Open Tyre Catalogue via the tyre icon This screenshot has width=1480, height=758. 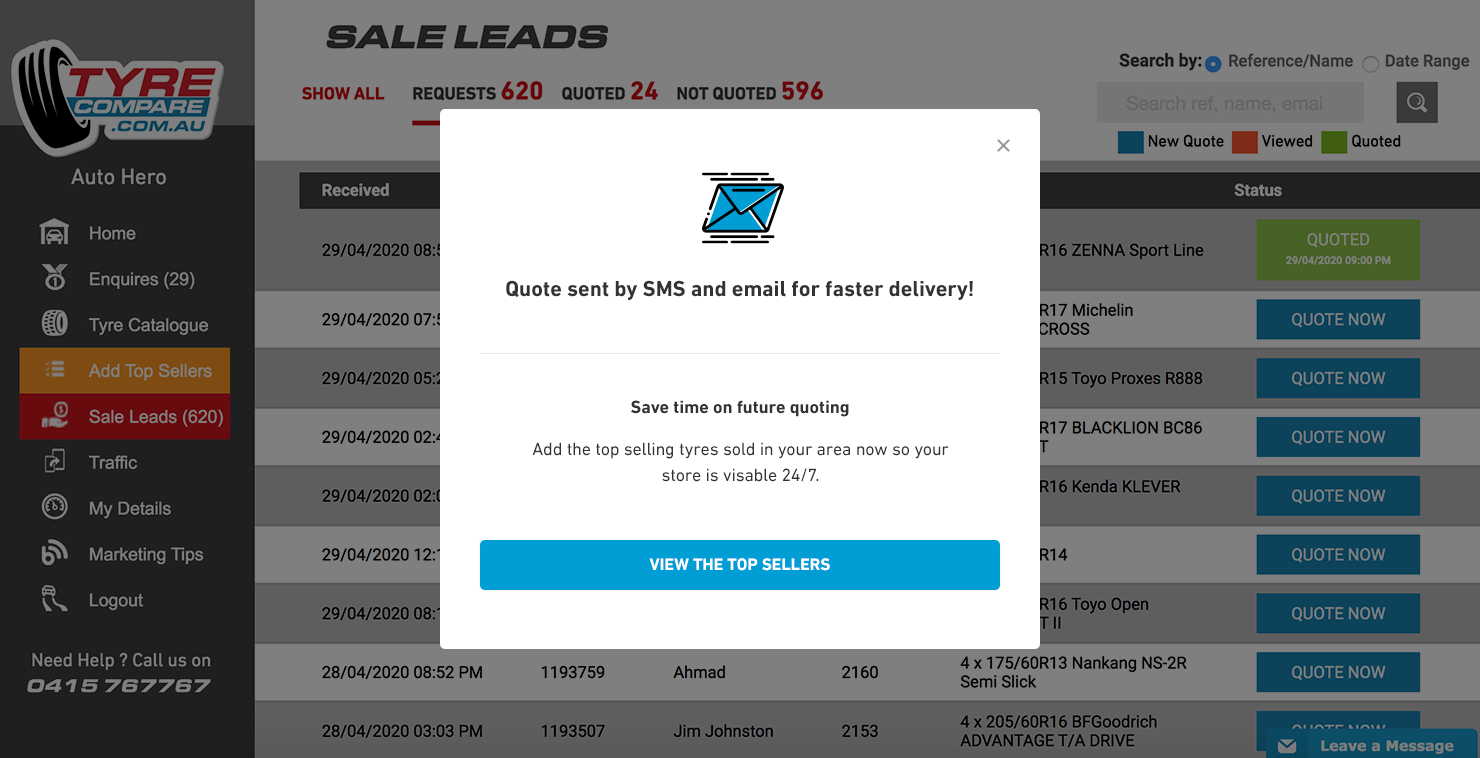pos(54,324)
